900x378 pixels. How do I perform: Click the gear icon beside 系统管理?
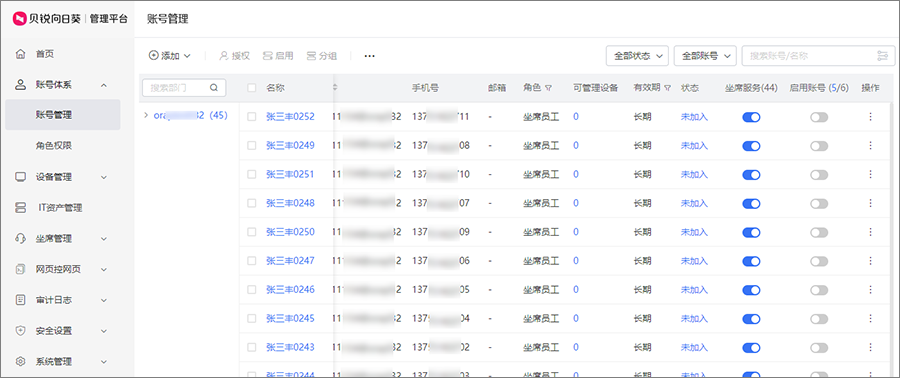click(21, 361)
